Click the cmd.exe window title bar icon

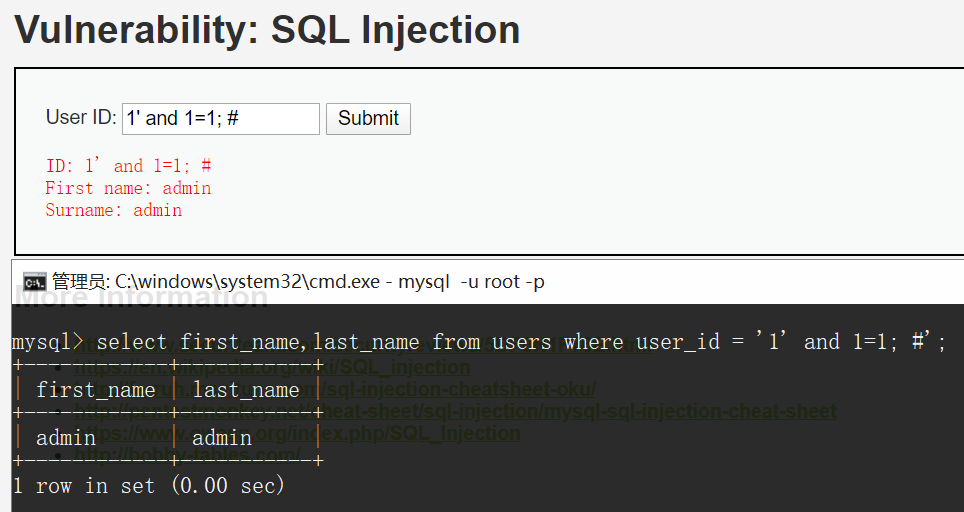[34, 282]
